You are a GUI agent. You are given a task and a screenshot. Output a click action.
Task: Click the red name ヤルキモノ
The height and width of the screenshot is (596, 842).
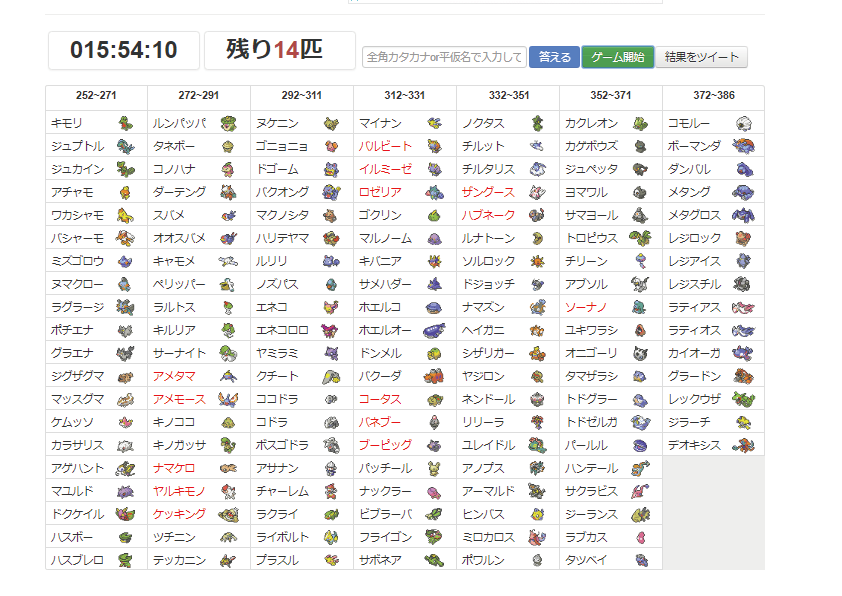(x=179, y=491)
